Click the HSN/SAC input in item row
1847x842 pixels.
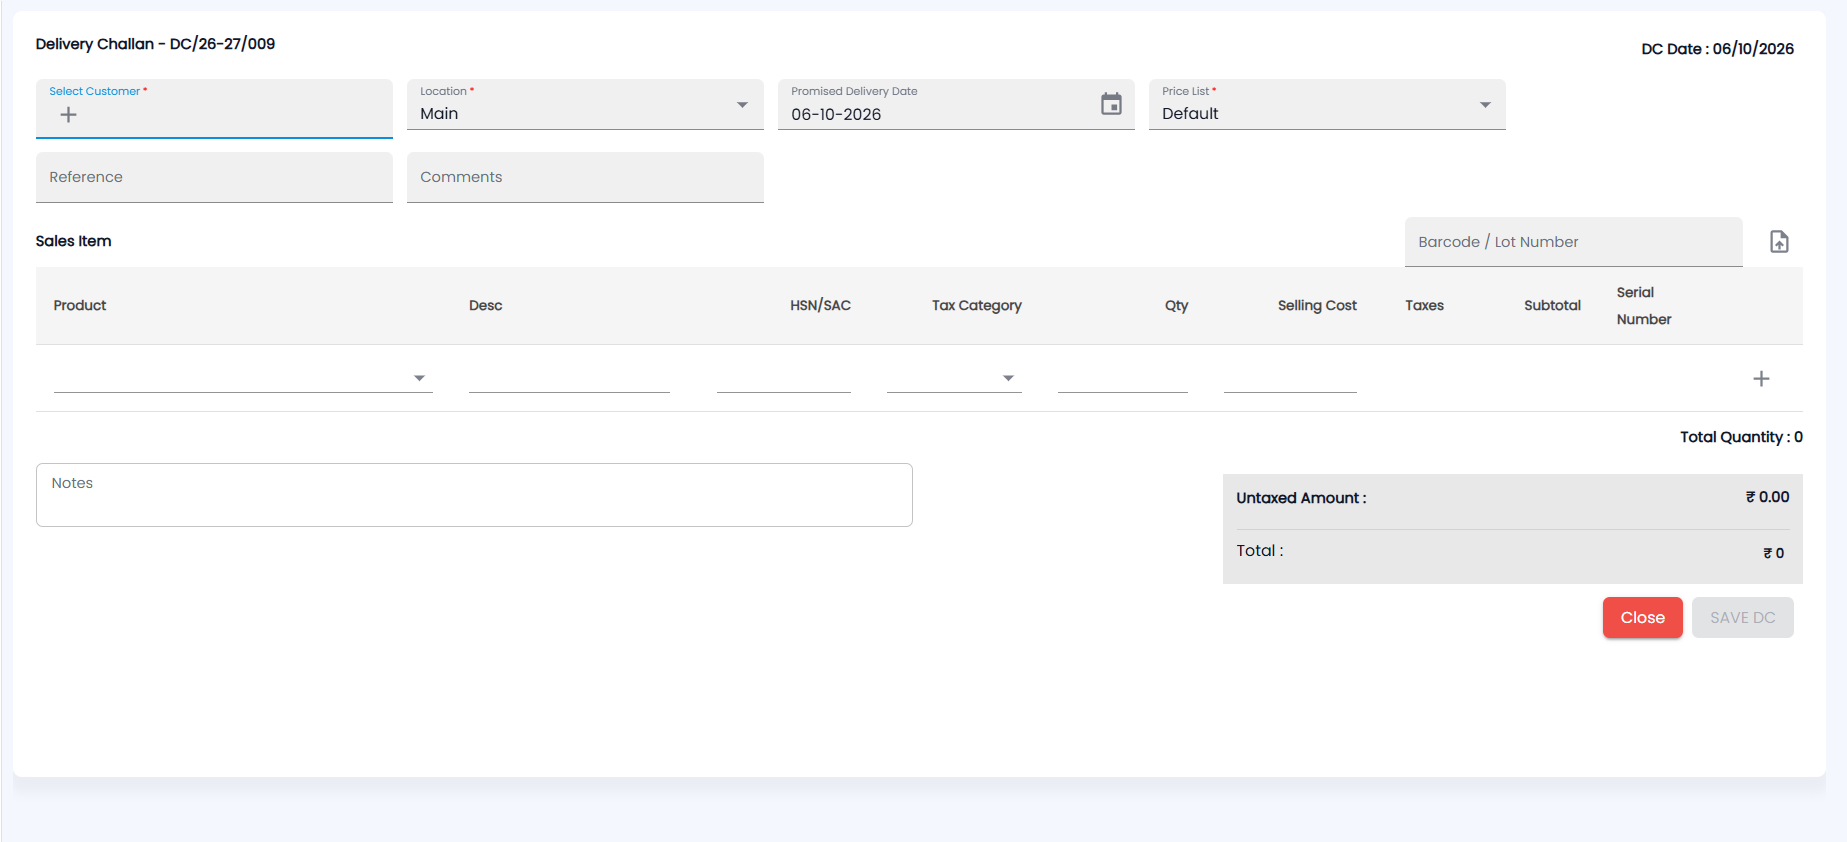(x=784, y=377)
